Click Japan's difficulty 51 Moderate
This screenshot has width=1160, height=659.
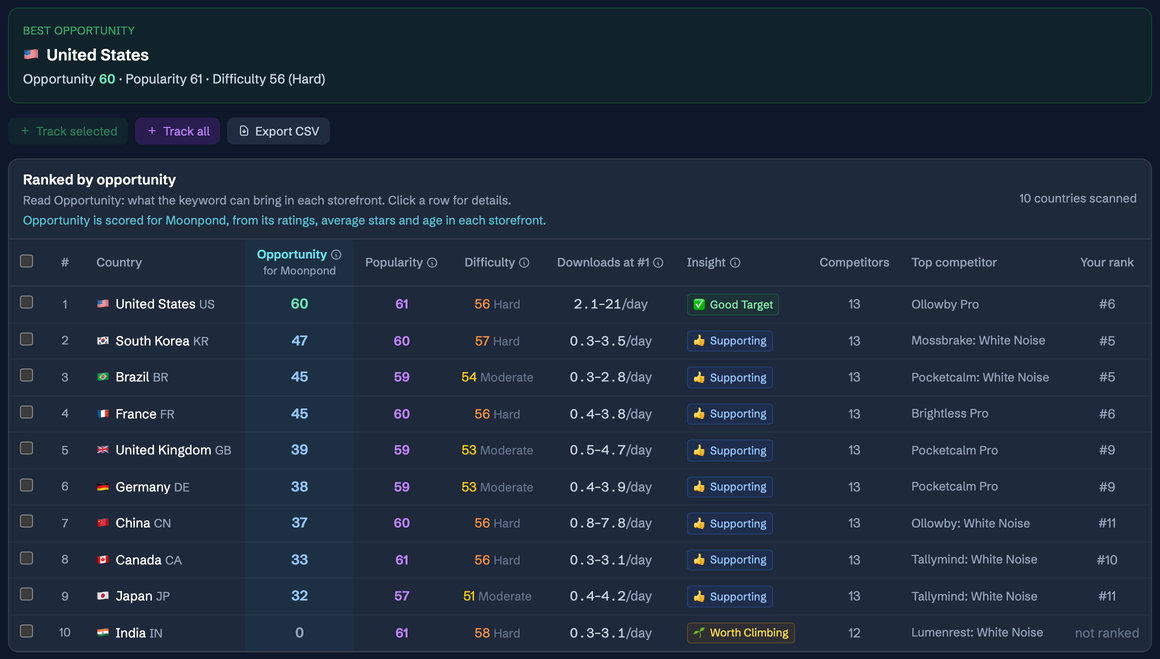(x=497, y=596)
